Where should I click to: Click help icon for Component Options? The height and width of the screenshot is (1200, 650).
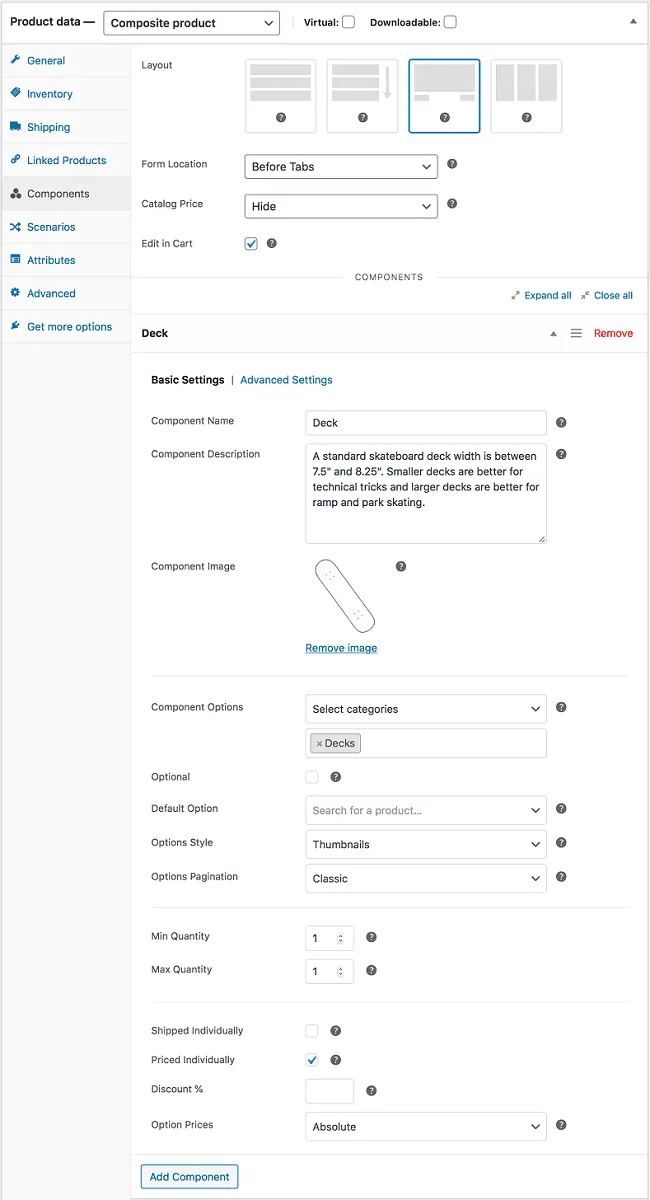(561, 707)
